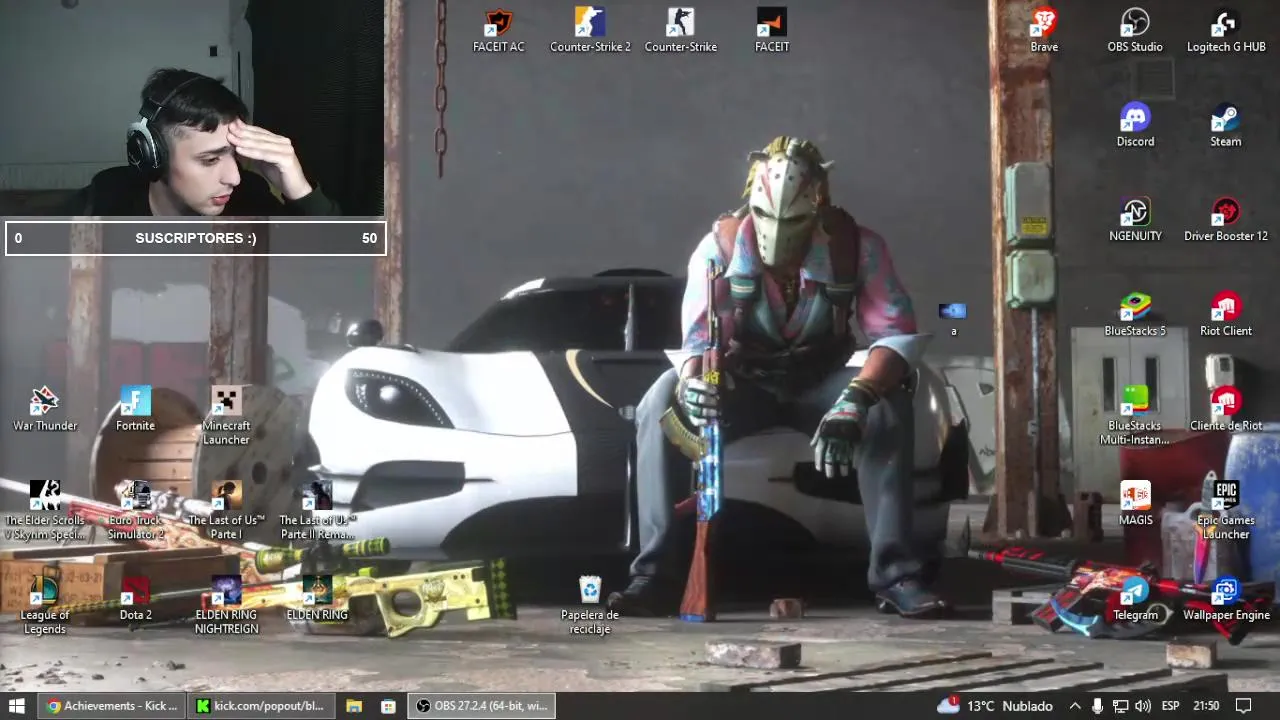
Task: Launch Telegram from the desktop
Action: 1135,599
